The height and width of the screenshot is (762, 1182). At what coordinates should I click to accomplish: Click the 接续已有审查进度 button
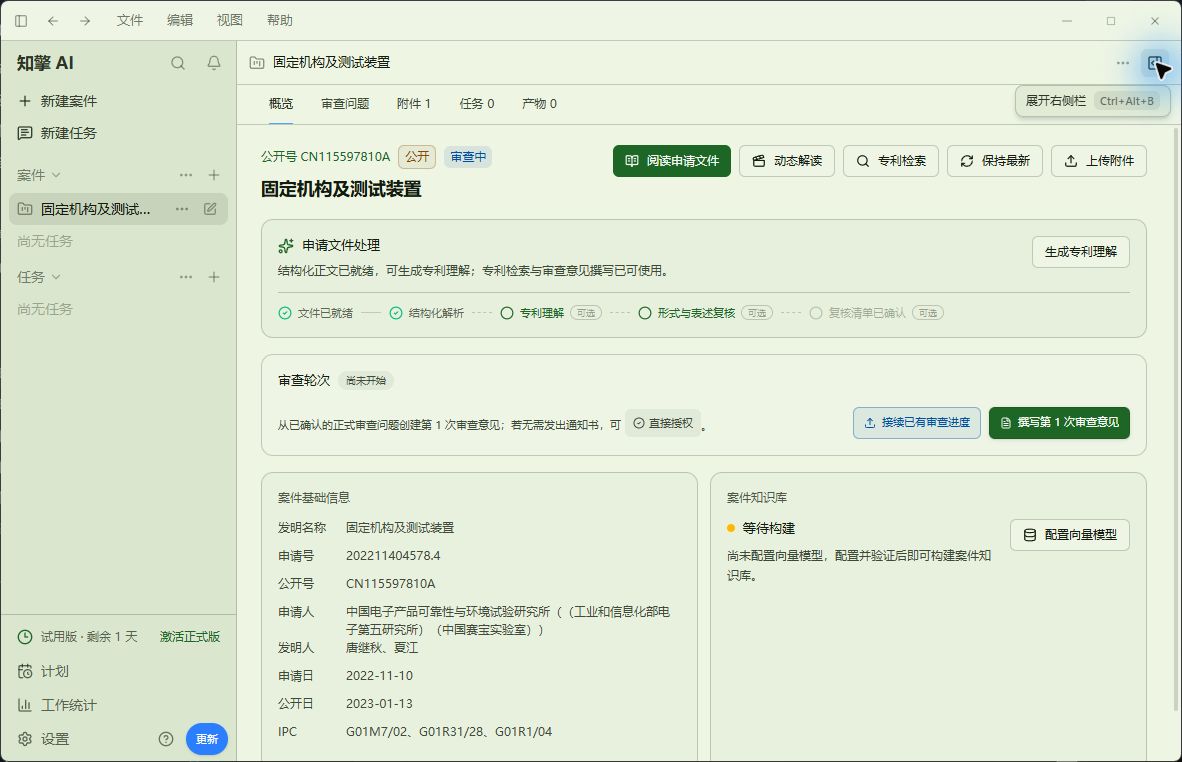coord(917,423)
